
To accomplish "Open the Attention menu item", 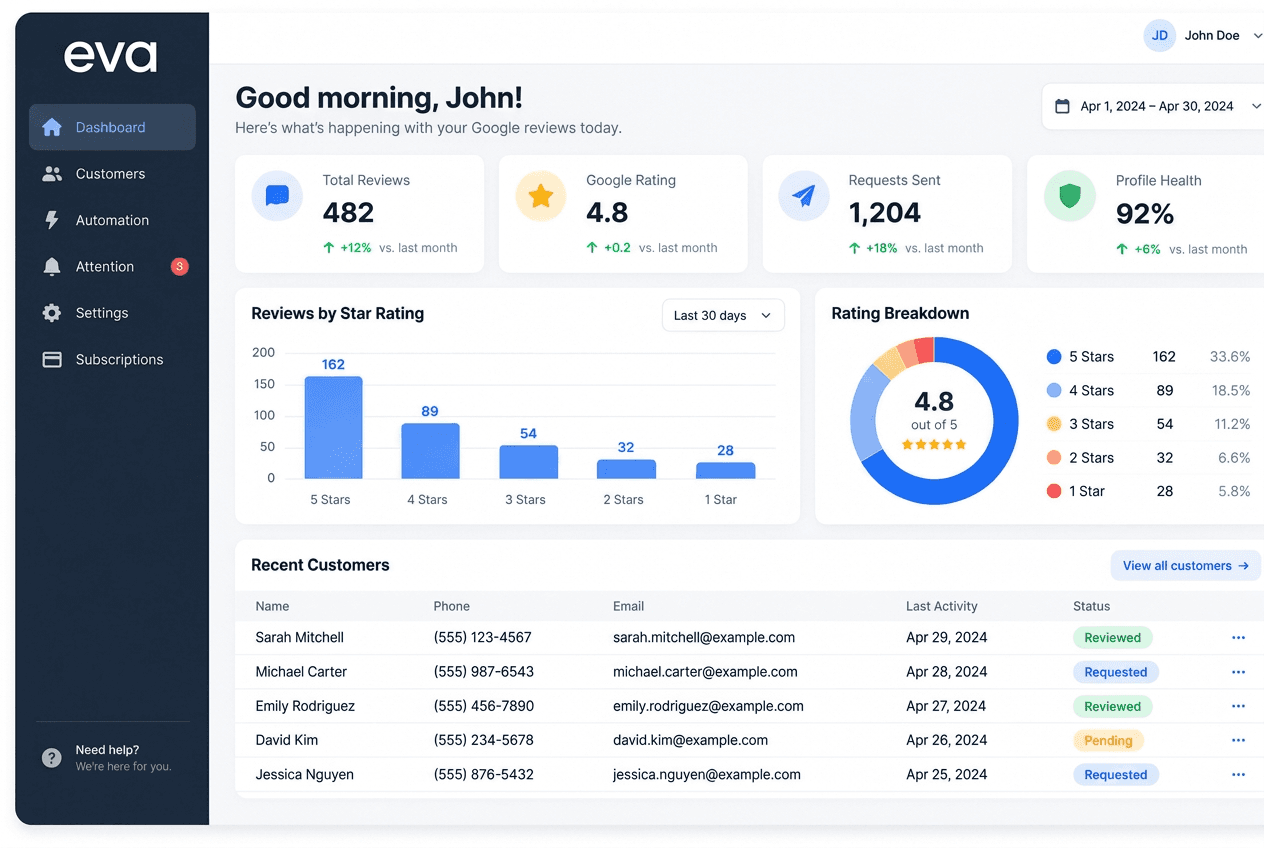I will pyautogui.click(x=112, y=267).
